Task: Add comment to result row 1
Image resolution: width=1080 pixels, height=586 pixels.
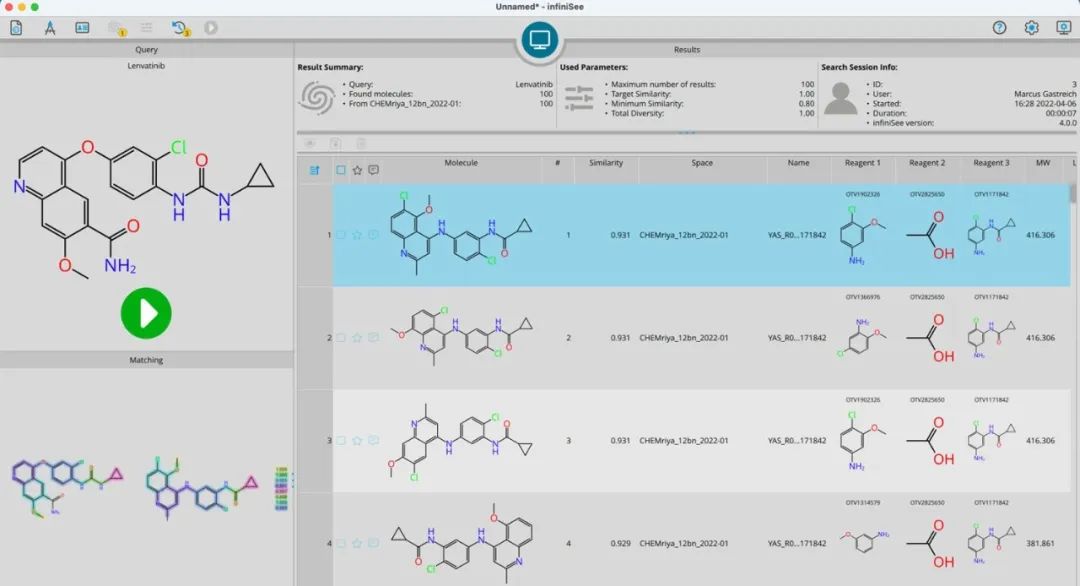Action: pyautogui.click(x=373, y=235)
